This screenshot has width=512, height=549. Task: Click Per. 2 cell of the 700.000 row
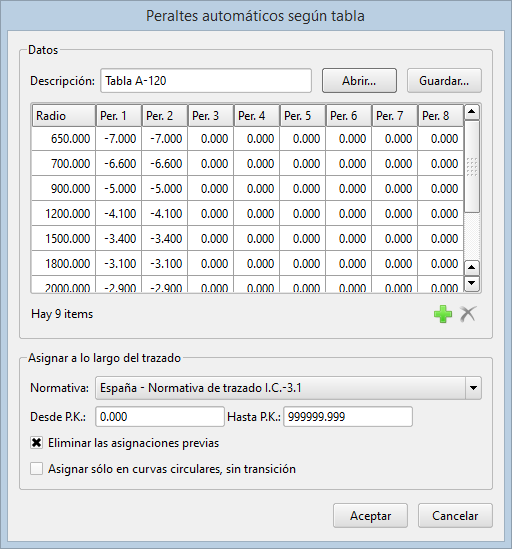(165, 164)
